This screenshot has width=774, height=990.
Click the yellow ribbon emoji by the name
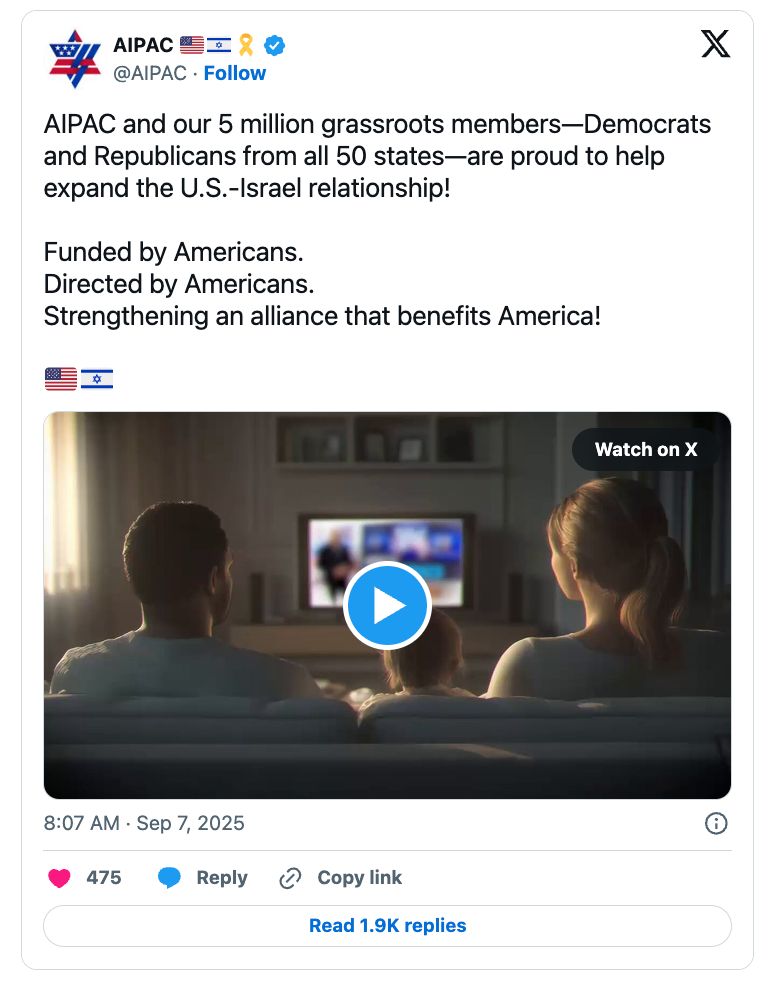[x=246, y=45]
